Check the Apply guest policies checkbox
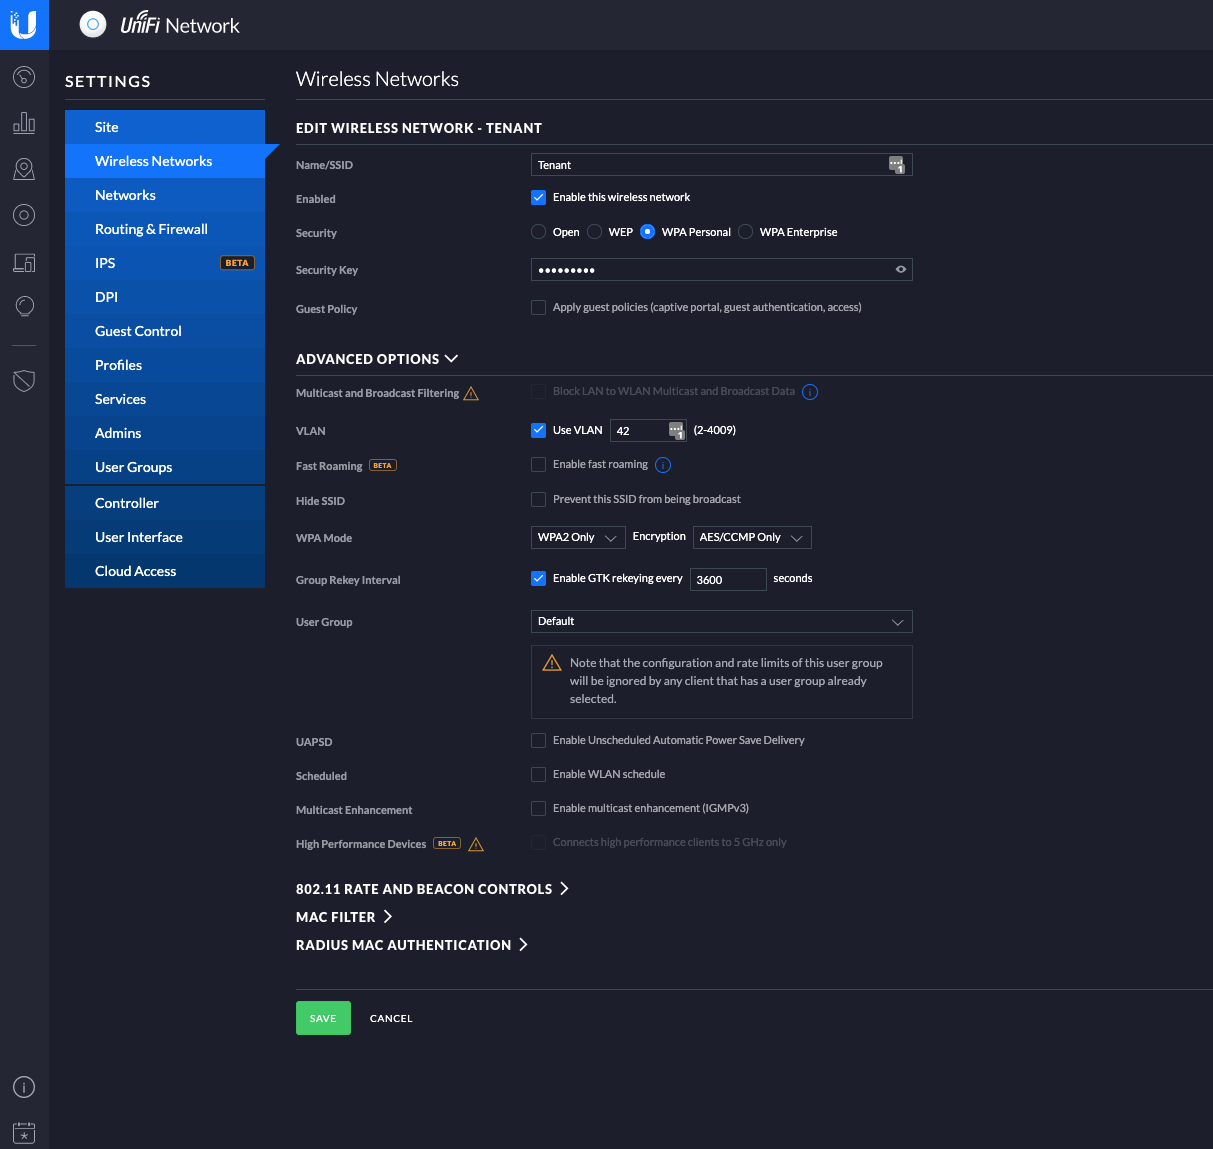This screenshot has width=1213, height=1149. (539, 308)
